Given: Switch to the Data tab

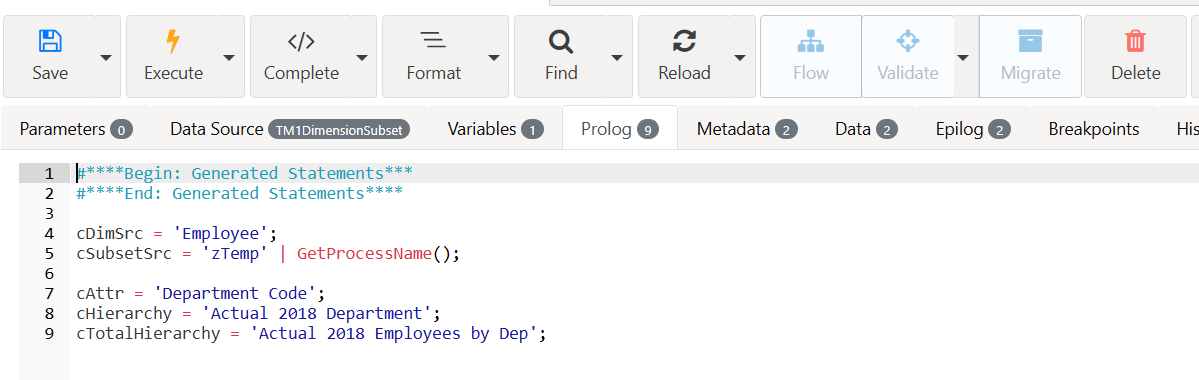Looking at the screenshot, I should 866,129.
